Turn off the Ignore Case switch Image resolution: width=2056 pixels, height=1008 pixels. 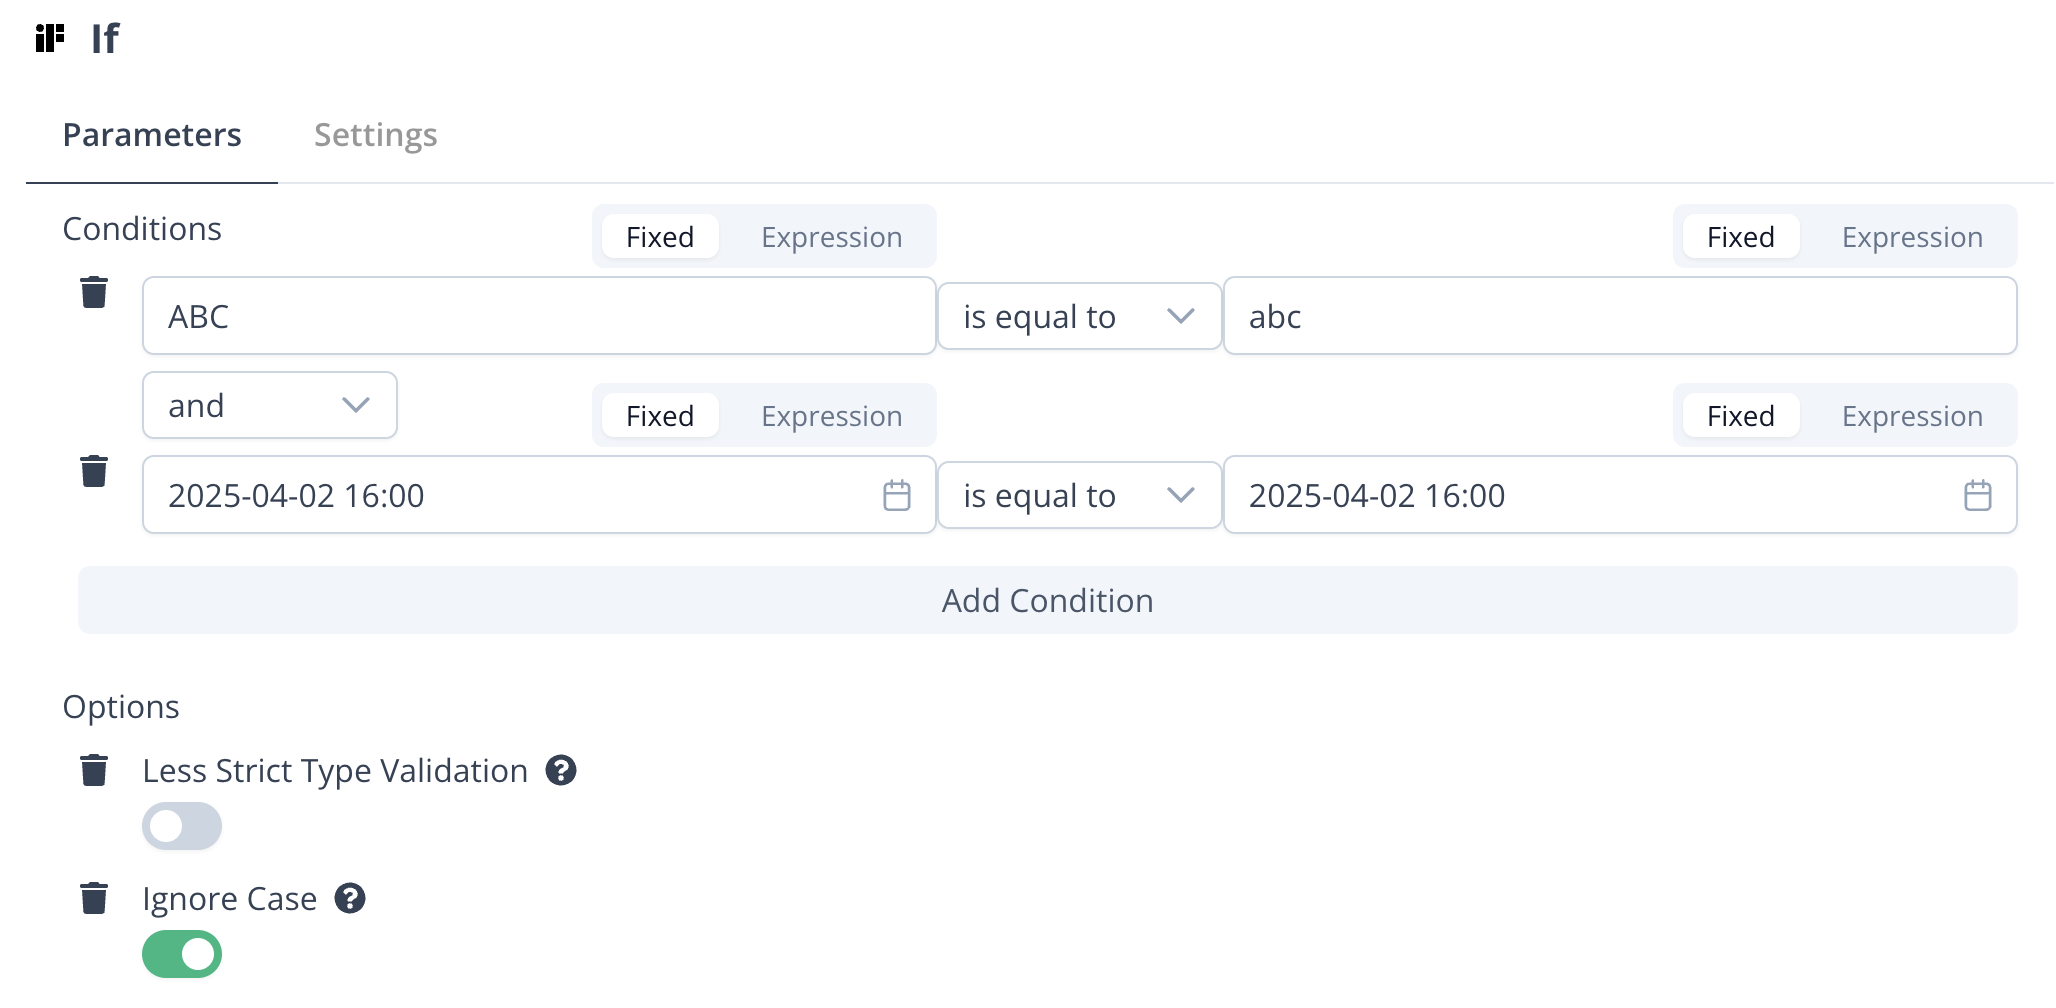(x=182, y=955)
